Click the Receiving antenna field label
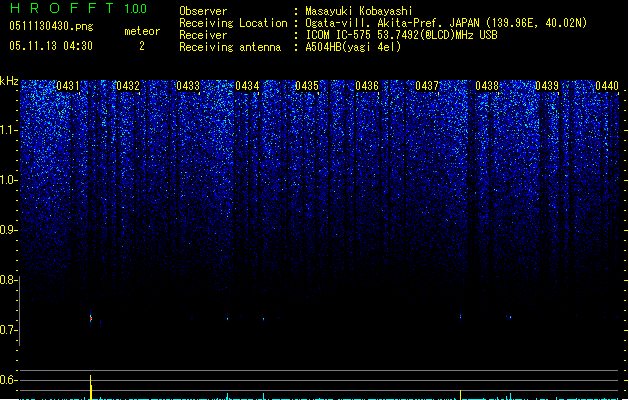Screen dimensions: 629x400 click(230, 47)
